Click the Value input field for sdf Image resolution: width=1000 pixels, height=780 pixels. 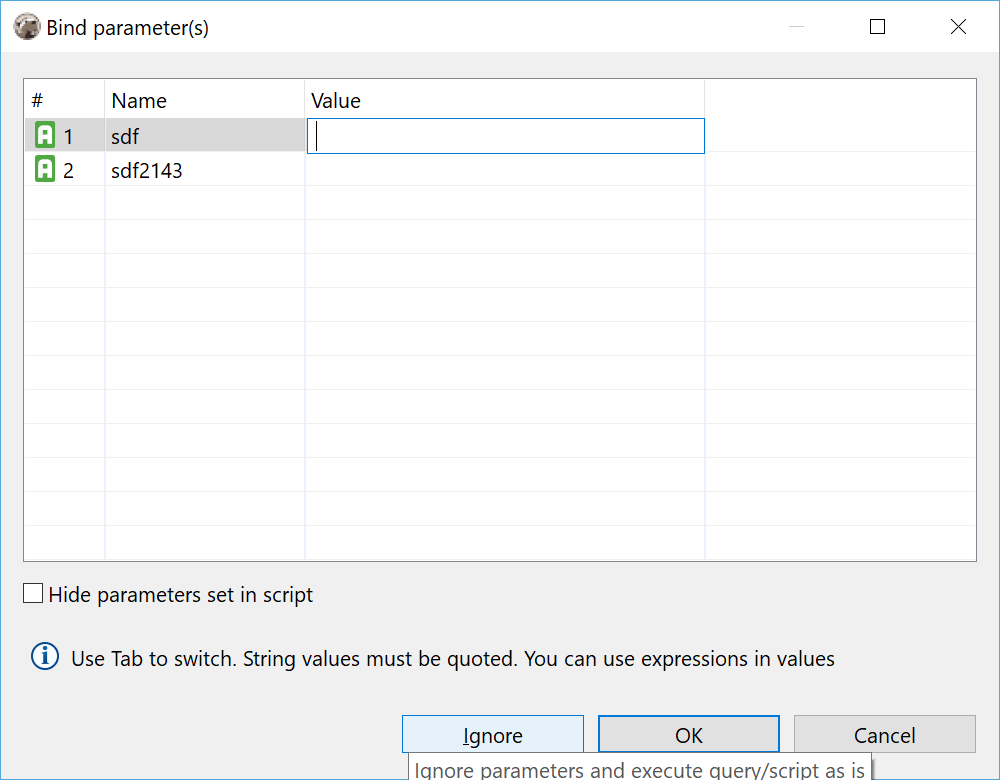(x=505, y=135)
